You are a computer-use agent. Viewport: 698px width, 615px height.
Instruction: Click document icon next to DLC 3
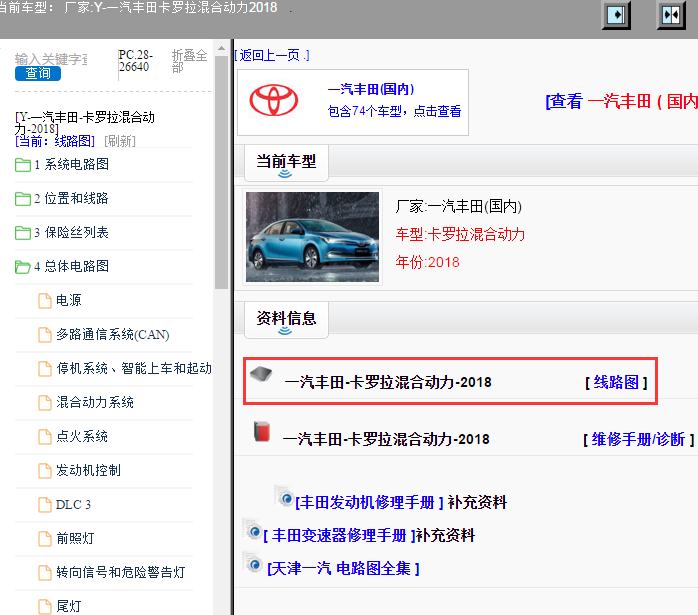(x=45, y=505)
